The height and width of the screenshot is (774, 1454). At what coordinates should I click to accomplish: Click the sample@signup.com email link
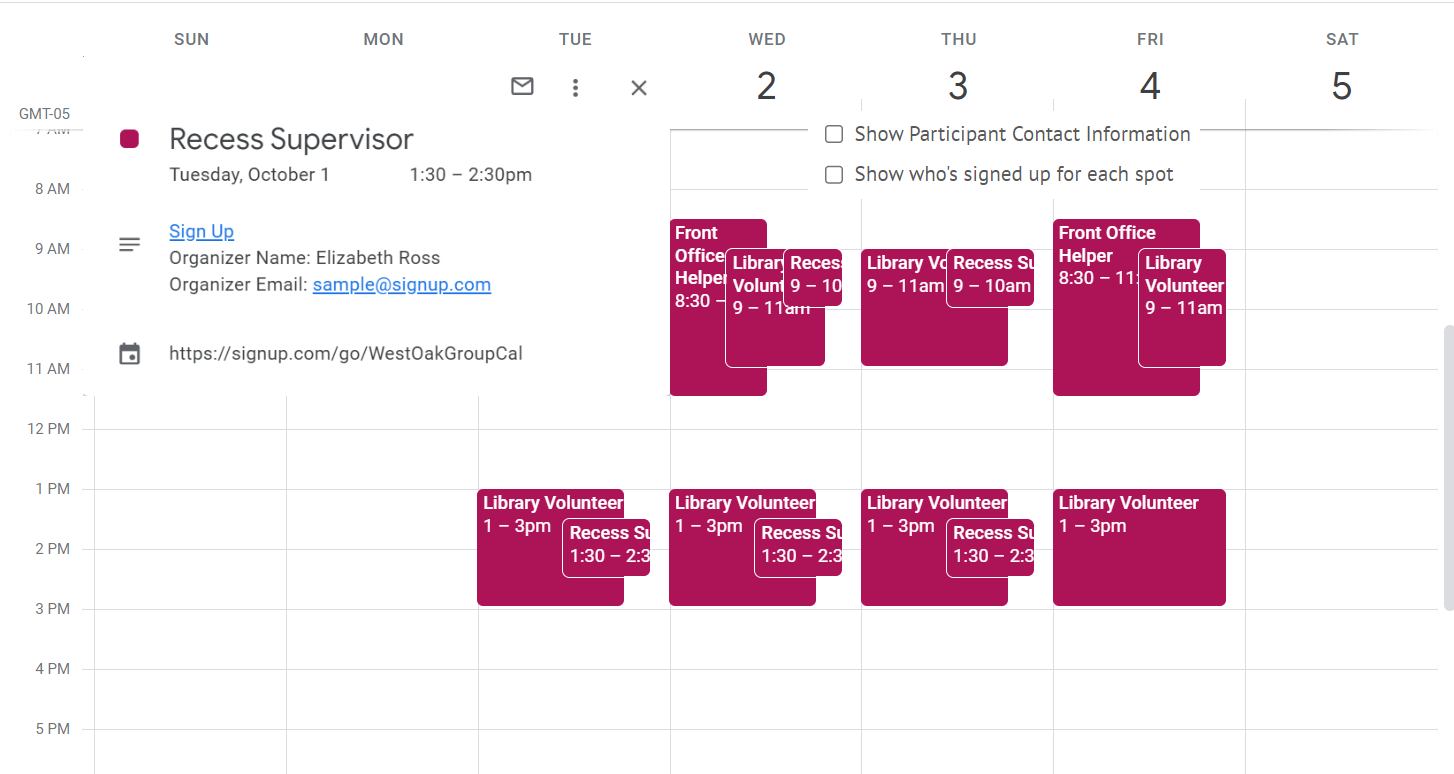[401, 284]
